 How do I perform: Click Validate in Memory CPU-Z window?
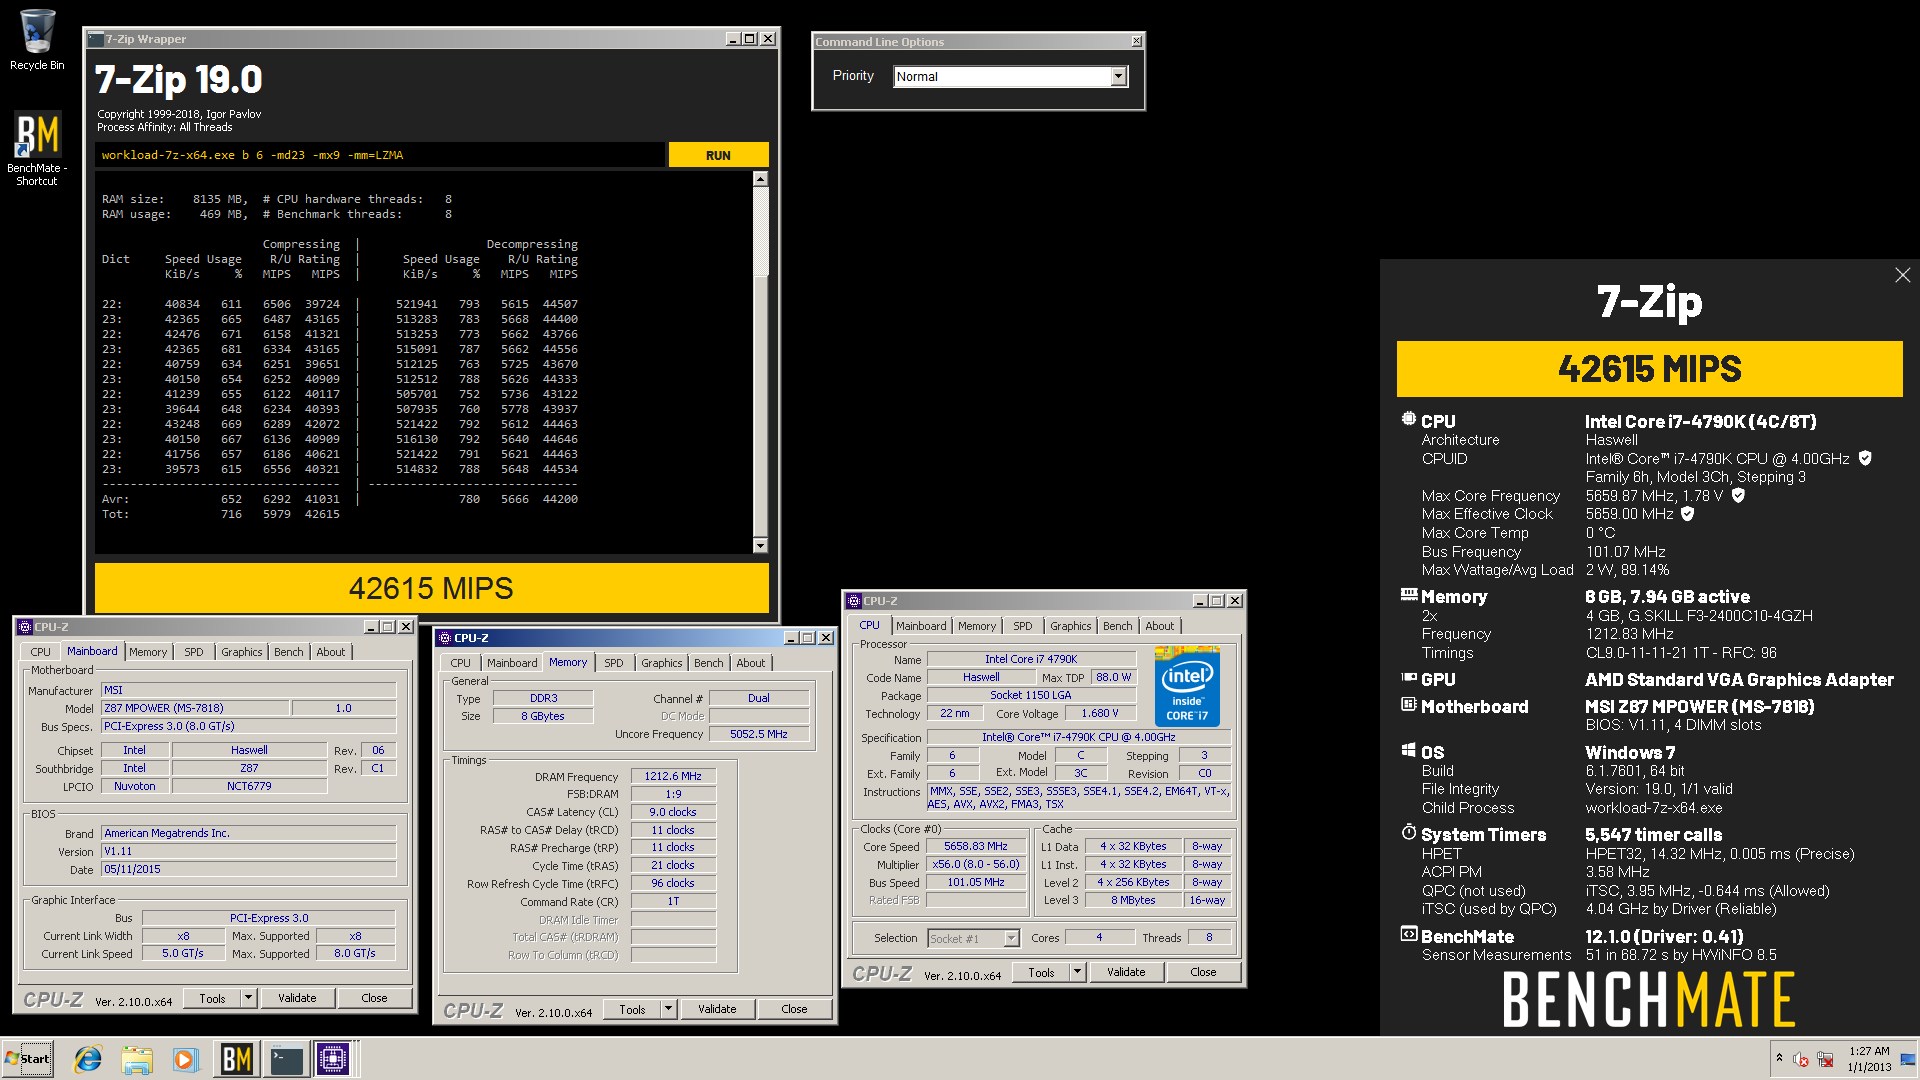pyautogui.click(x=717, y=1010)
